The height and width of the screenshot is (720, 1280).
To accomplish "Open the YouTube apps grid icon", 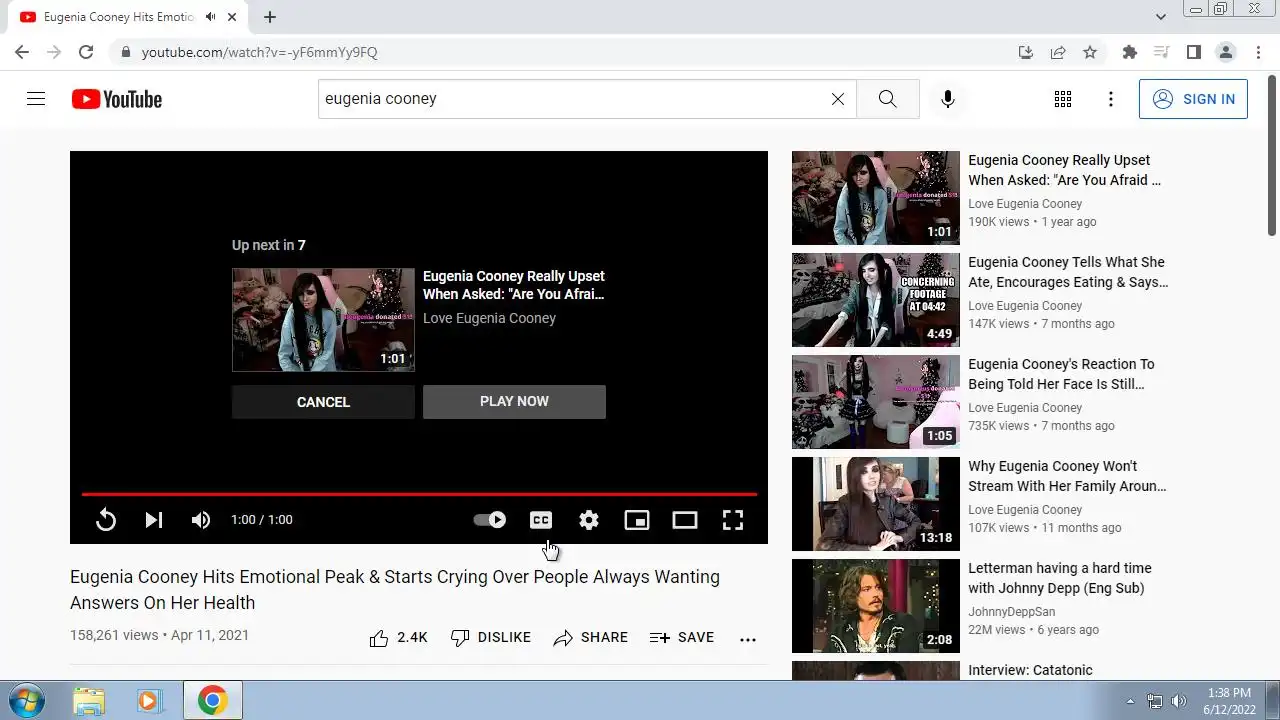I will pyautogui.click(x=1063, y=99).
